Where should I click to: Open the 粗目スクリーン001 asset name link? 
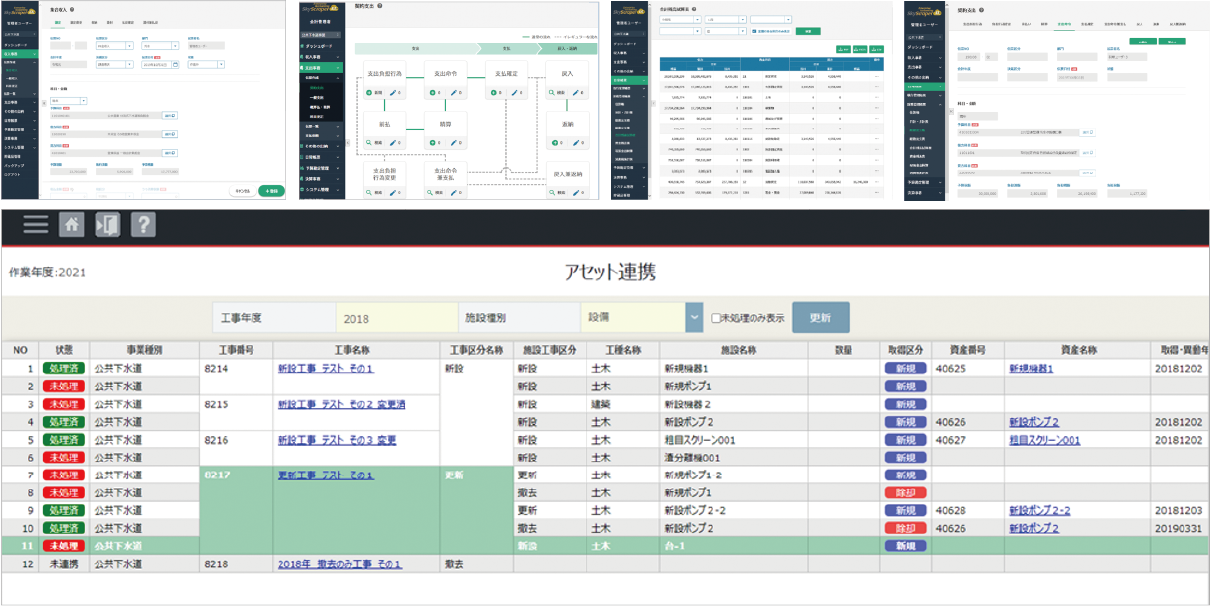tap(1044, 440)
